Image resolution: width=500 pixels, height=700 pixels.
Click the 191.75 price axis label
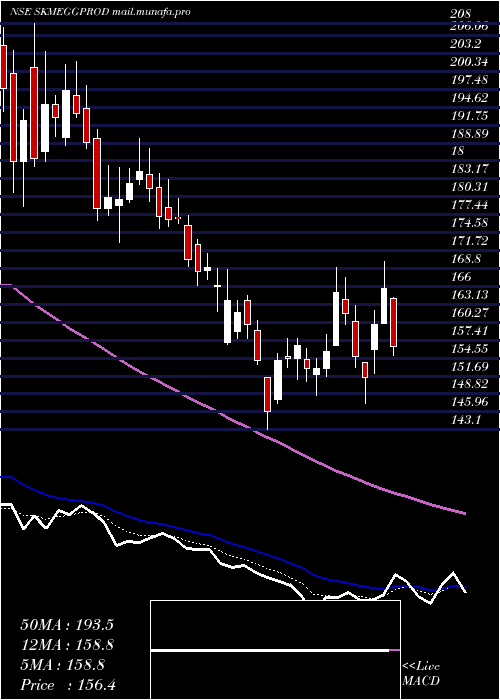470,115
